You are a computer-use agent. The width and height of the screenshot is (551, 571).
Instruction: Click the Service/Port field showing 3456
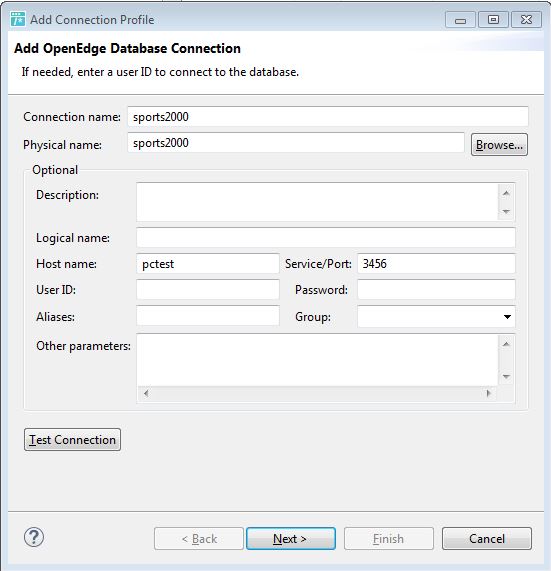point(436,264)
